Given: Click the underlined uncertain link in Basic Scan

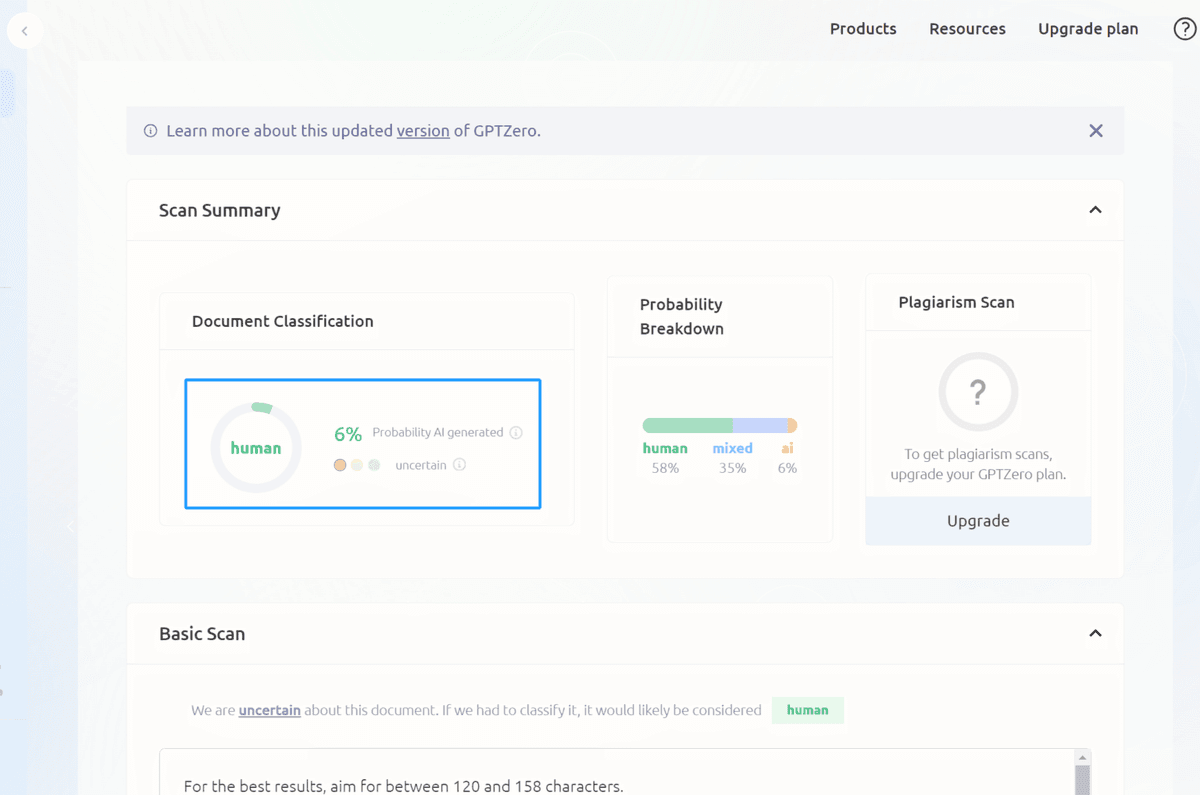Looking at the screenshot, I should [x=270, y=710].
